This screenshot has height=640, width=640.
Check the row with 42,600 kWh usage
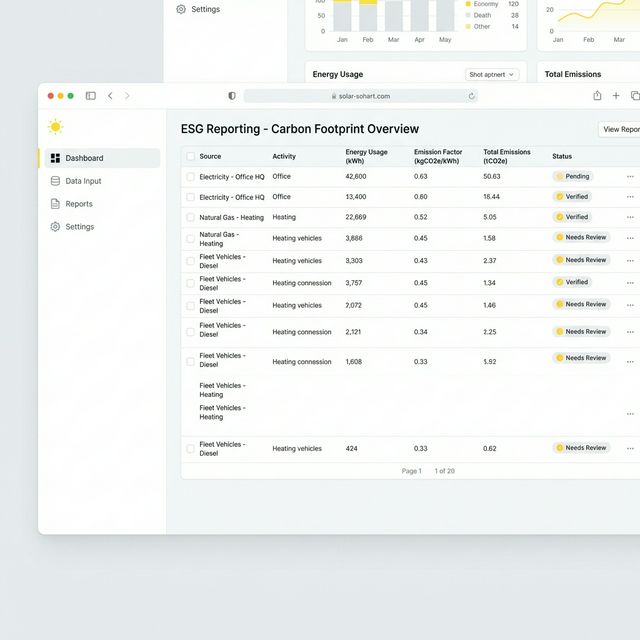(x=190, y=177)
